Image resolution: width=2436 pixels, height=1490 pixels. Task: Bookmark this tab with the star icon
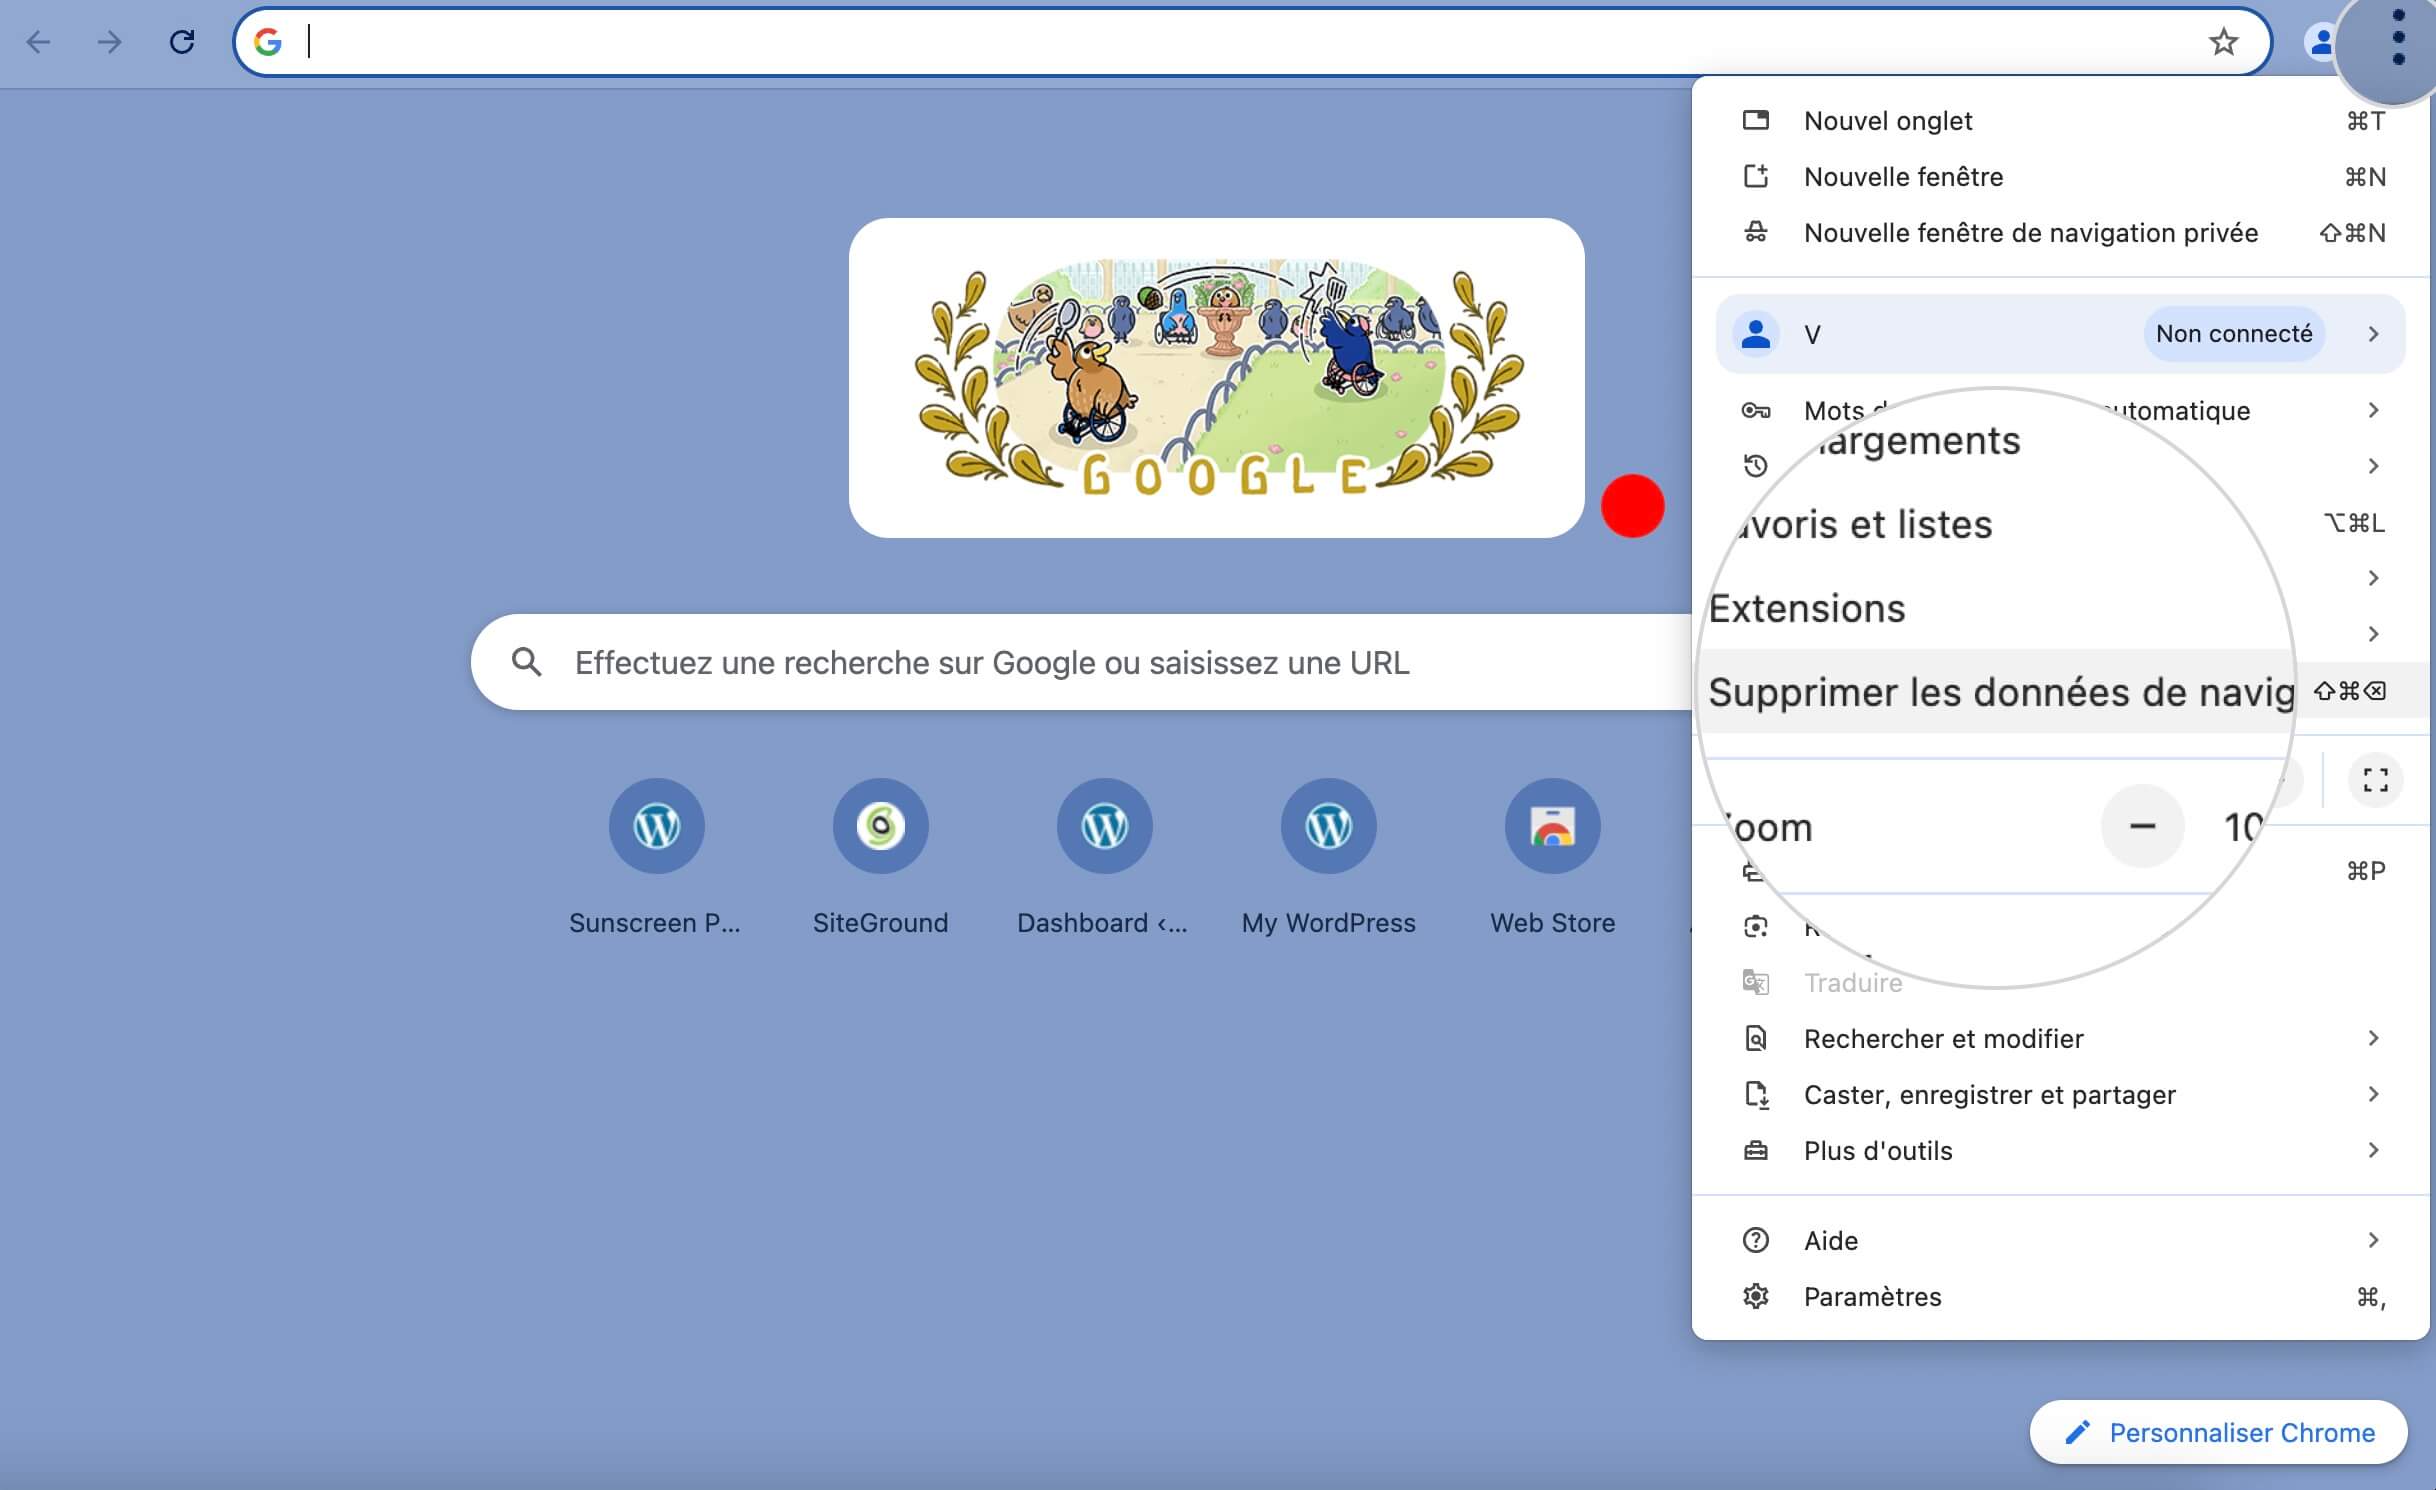(x=2223, y=42)
